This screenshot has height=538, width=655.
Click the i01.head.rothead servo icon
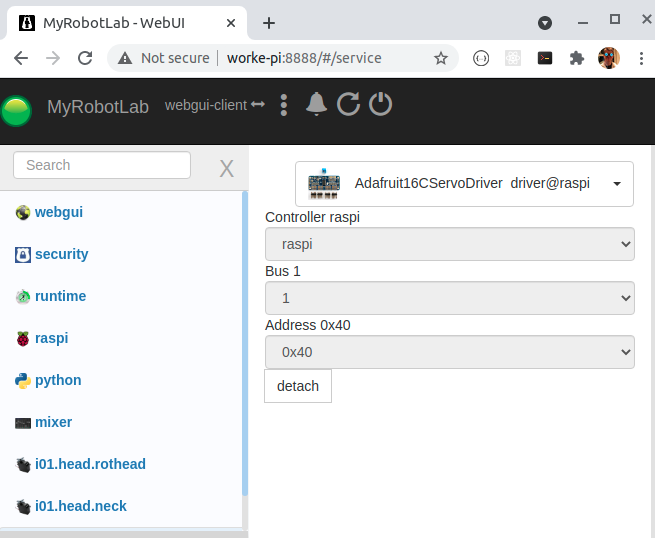click(23, 464)
